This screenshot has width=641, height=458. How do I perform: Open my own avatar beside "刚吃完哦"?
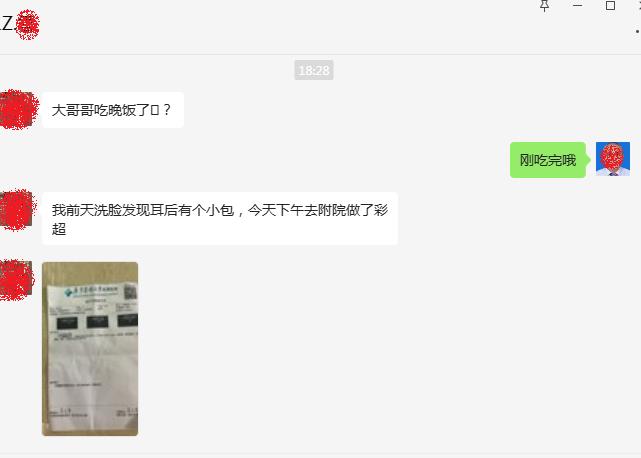[x=612, y=159]
